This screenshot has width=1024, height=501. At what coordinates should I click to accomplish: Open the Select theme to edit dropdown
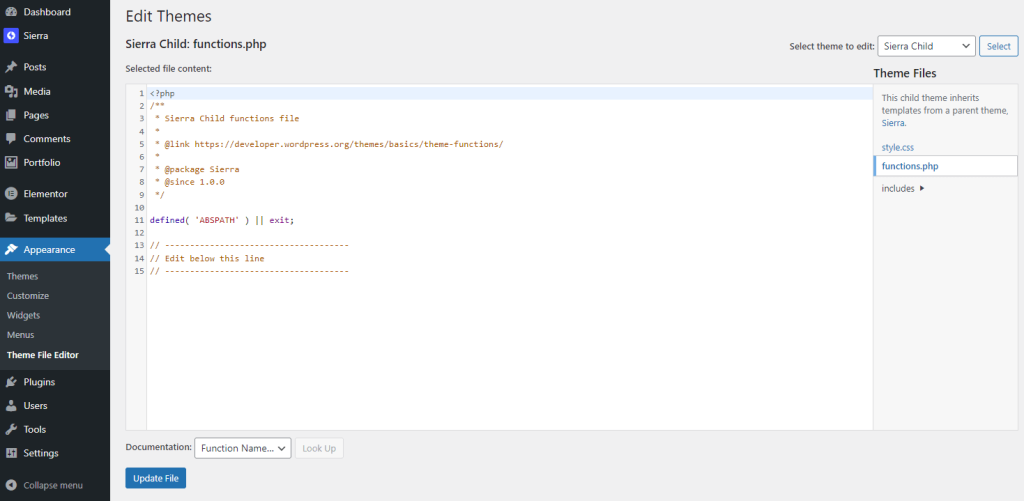(x=926, y=46)
